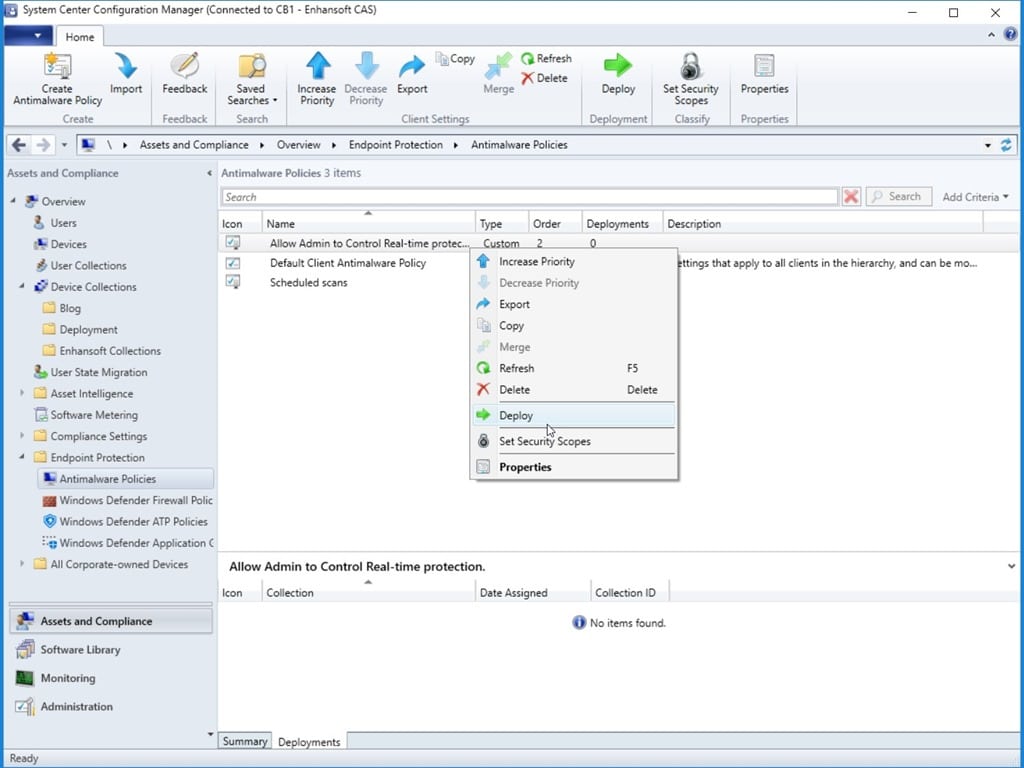Collapse the ribbon with the arrow
The width and height of the screenshot is (1024, 768).
coord(991,35)
